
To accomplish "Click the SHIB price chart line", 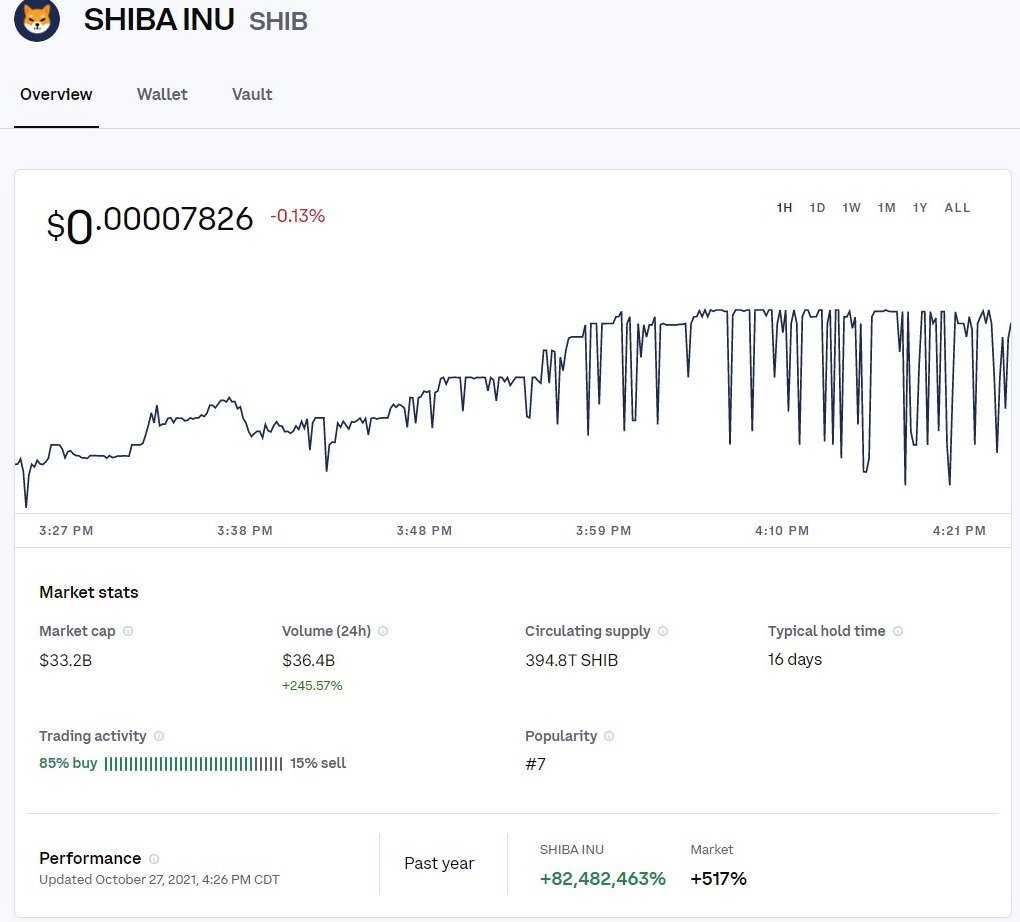I will pos(513,408).
